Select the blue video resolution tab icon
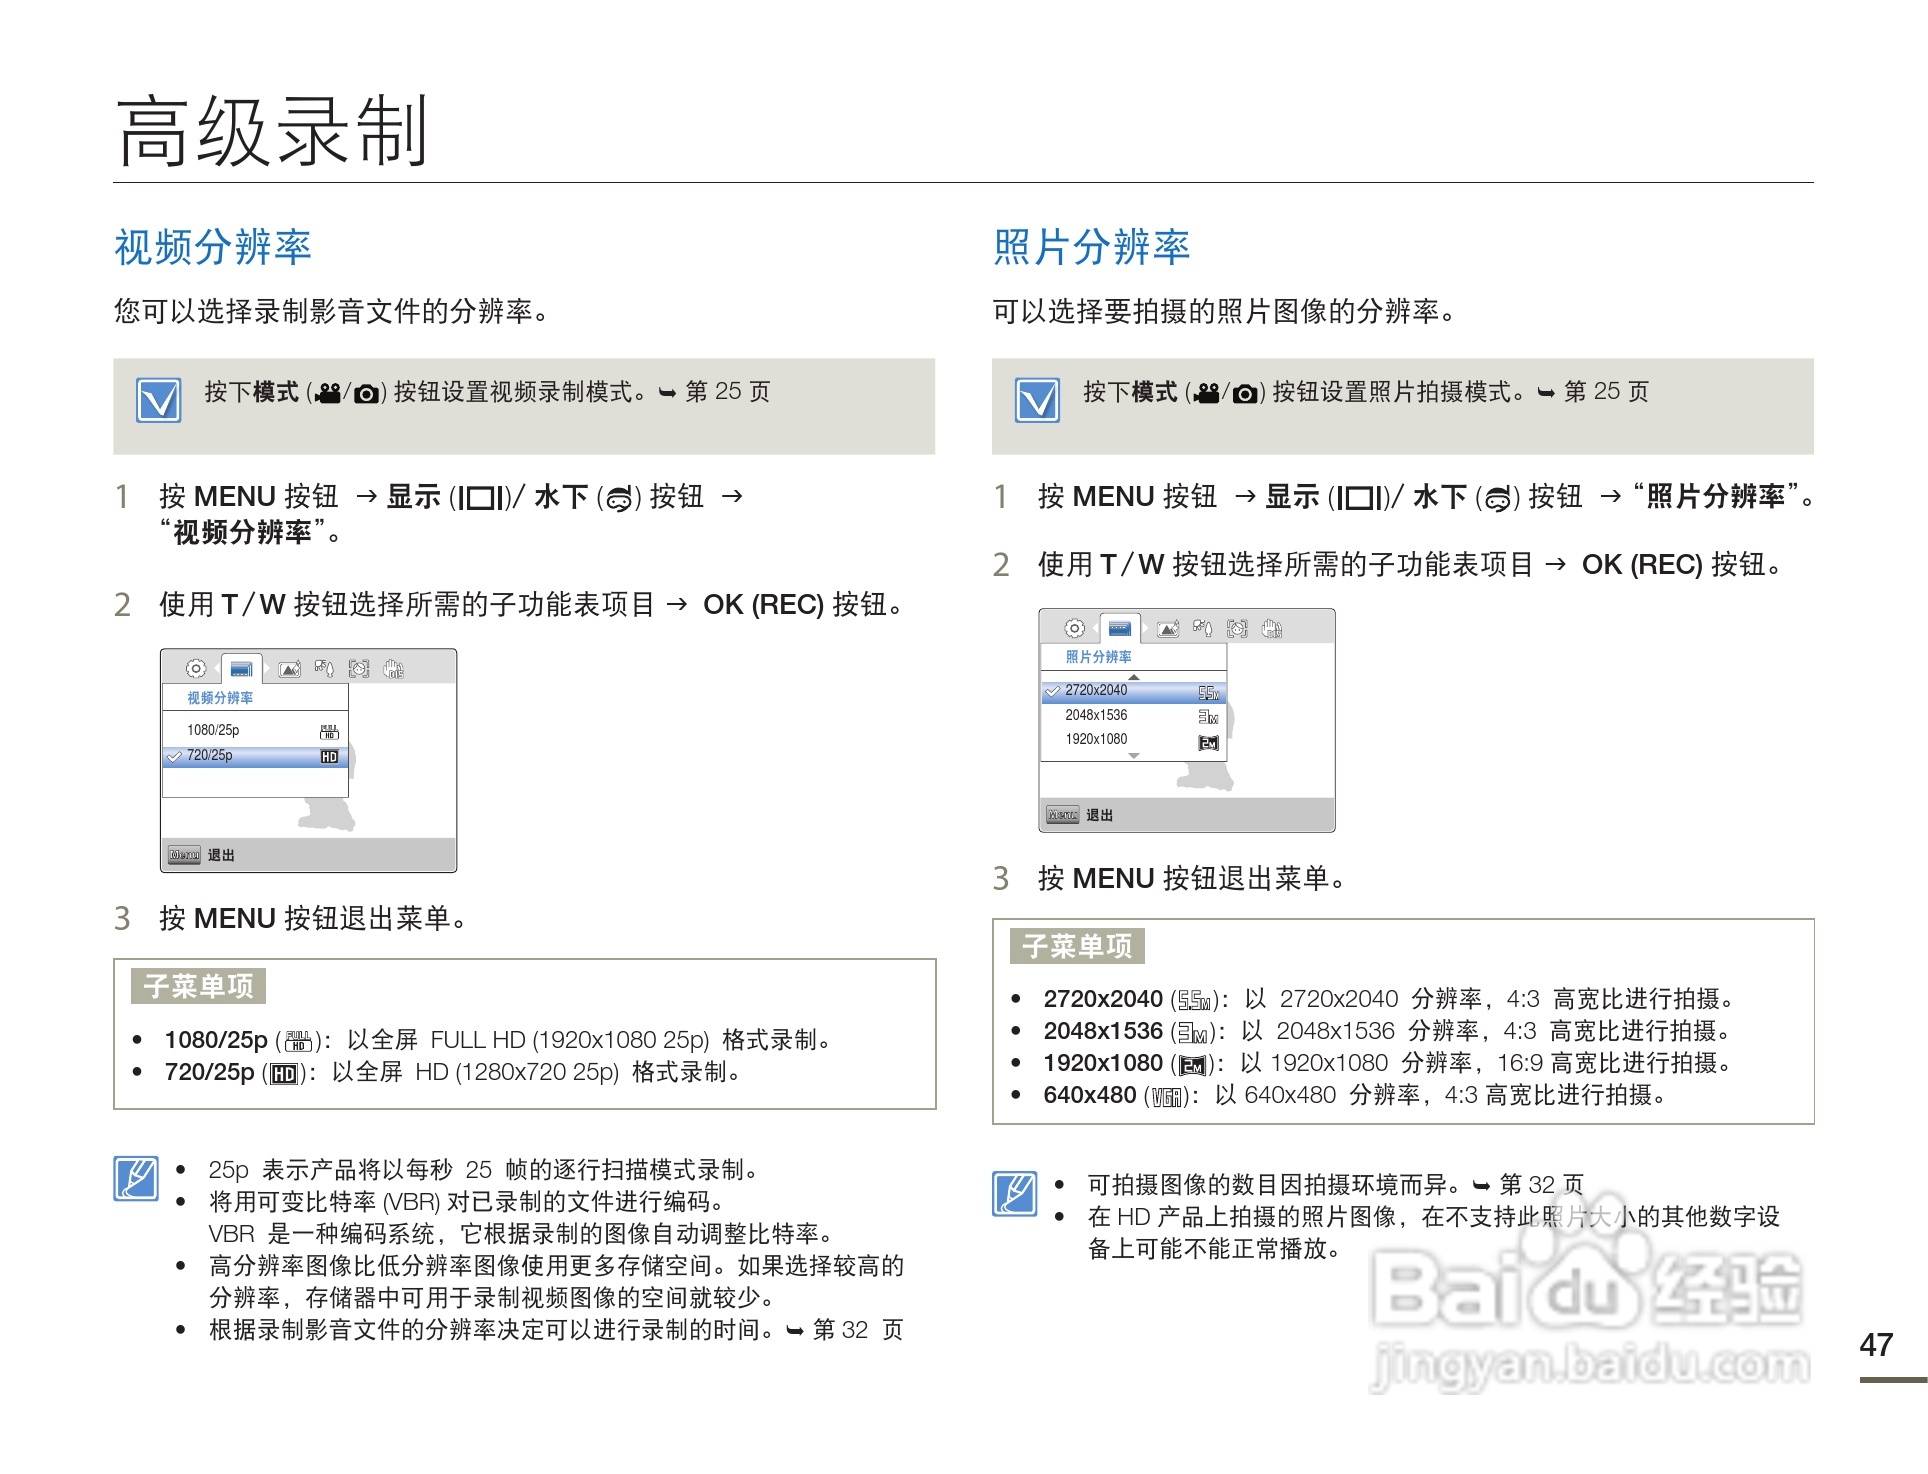 pyautogui.click(x=241, y=669)
